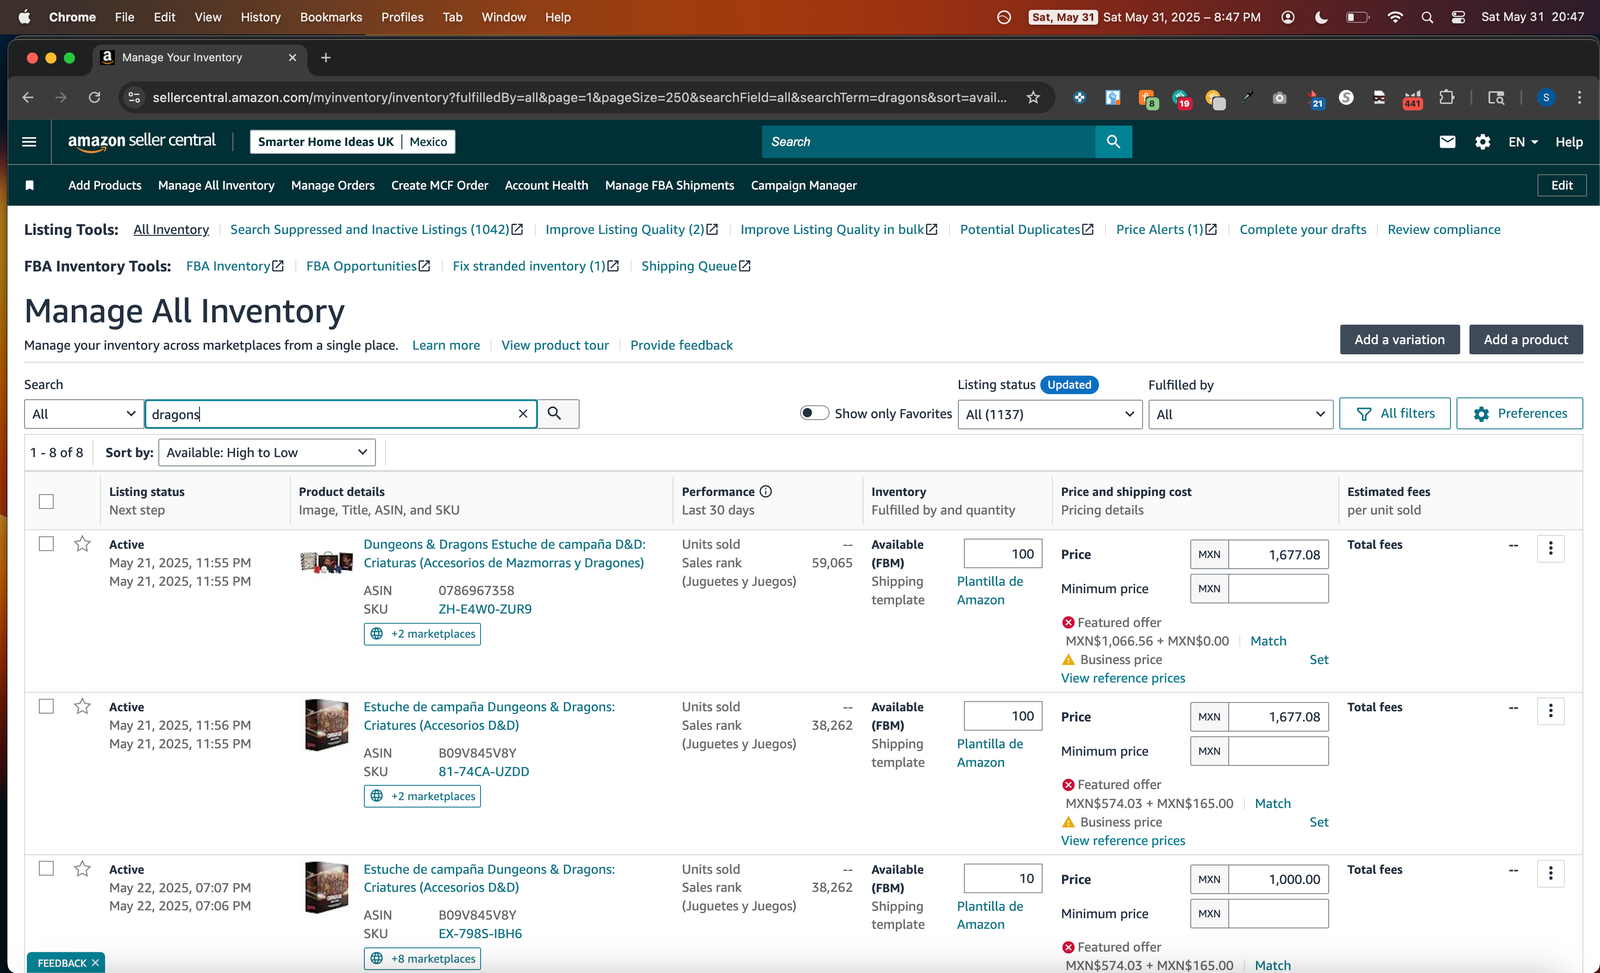The width and height of the screenshot is (1600, 973).
Task: Open the Fulfilled by dropdown
Action: pyautogui.click(x=1241, y=414)
